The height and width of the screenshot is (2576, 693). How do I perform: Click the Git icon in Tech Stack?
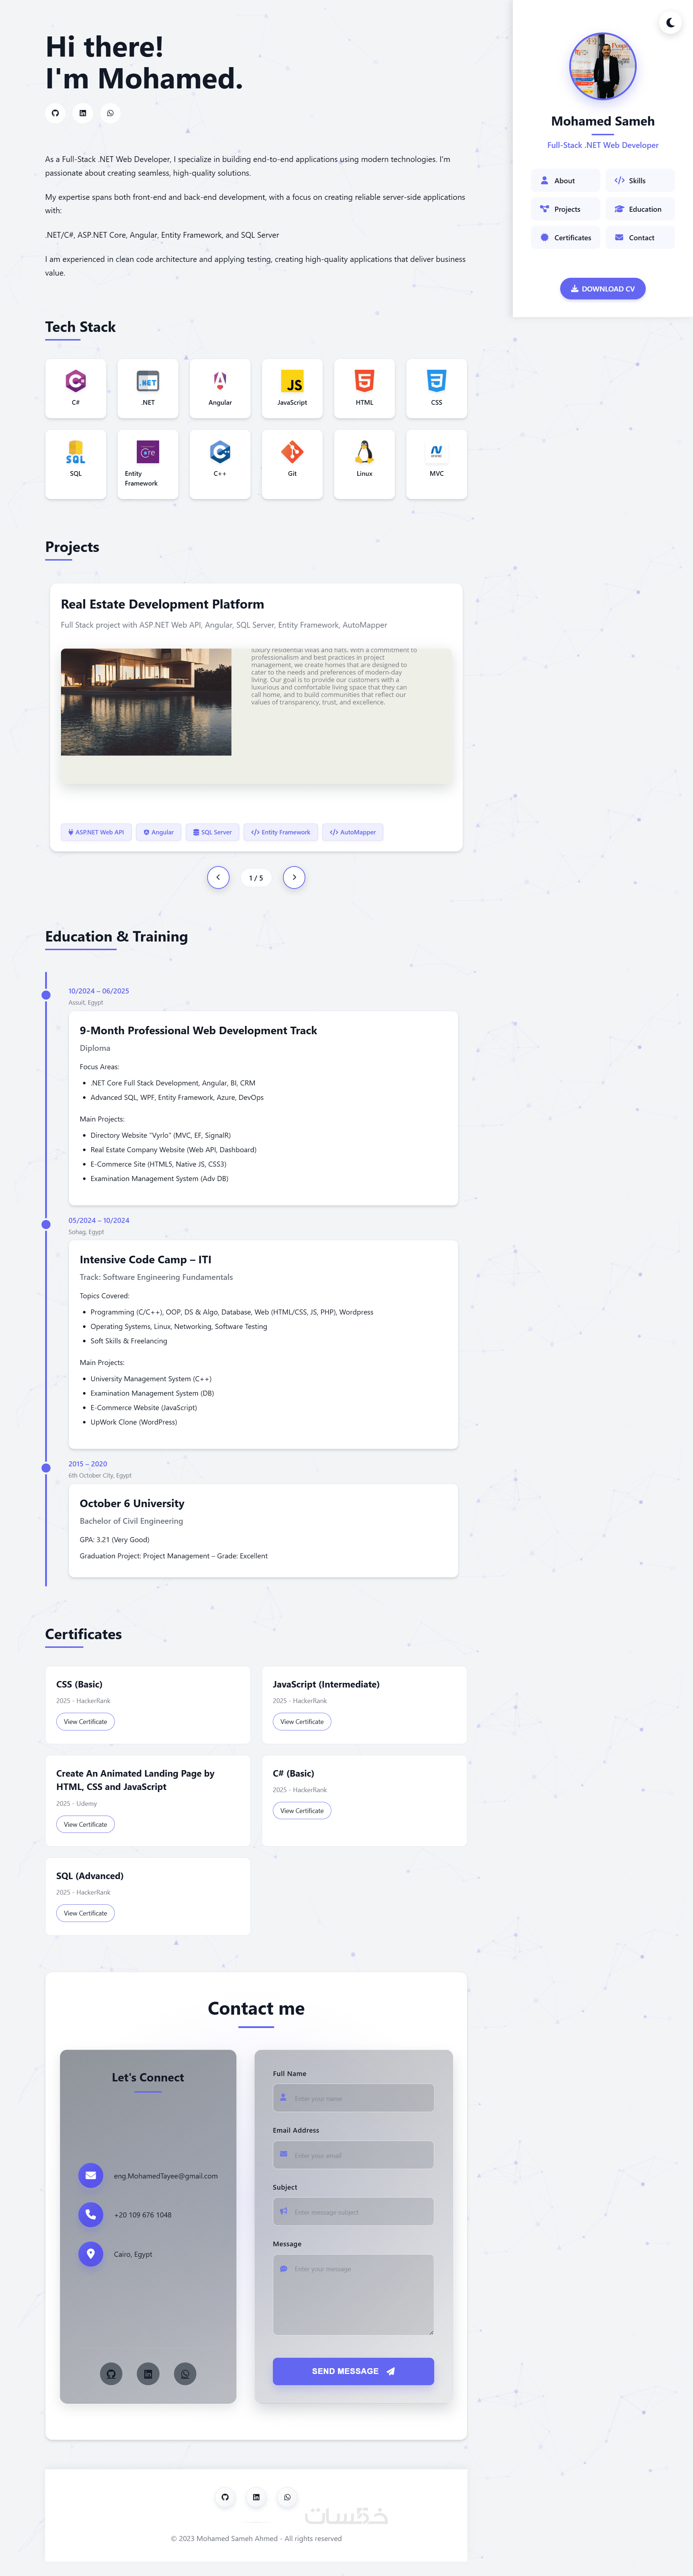[x=292, y=452]
